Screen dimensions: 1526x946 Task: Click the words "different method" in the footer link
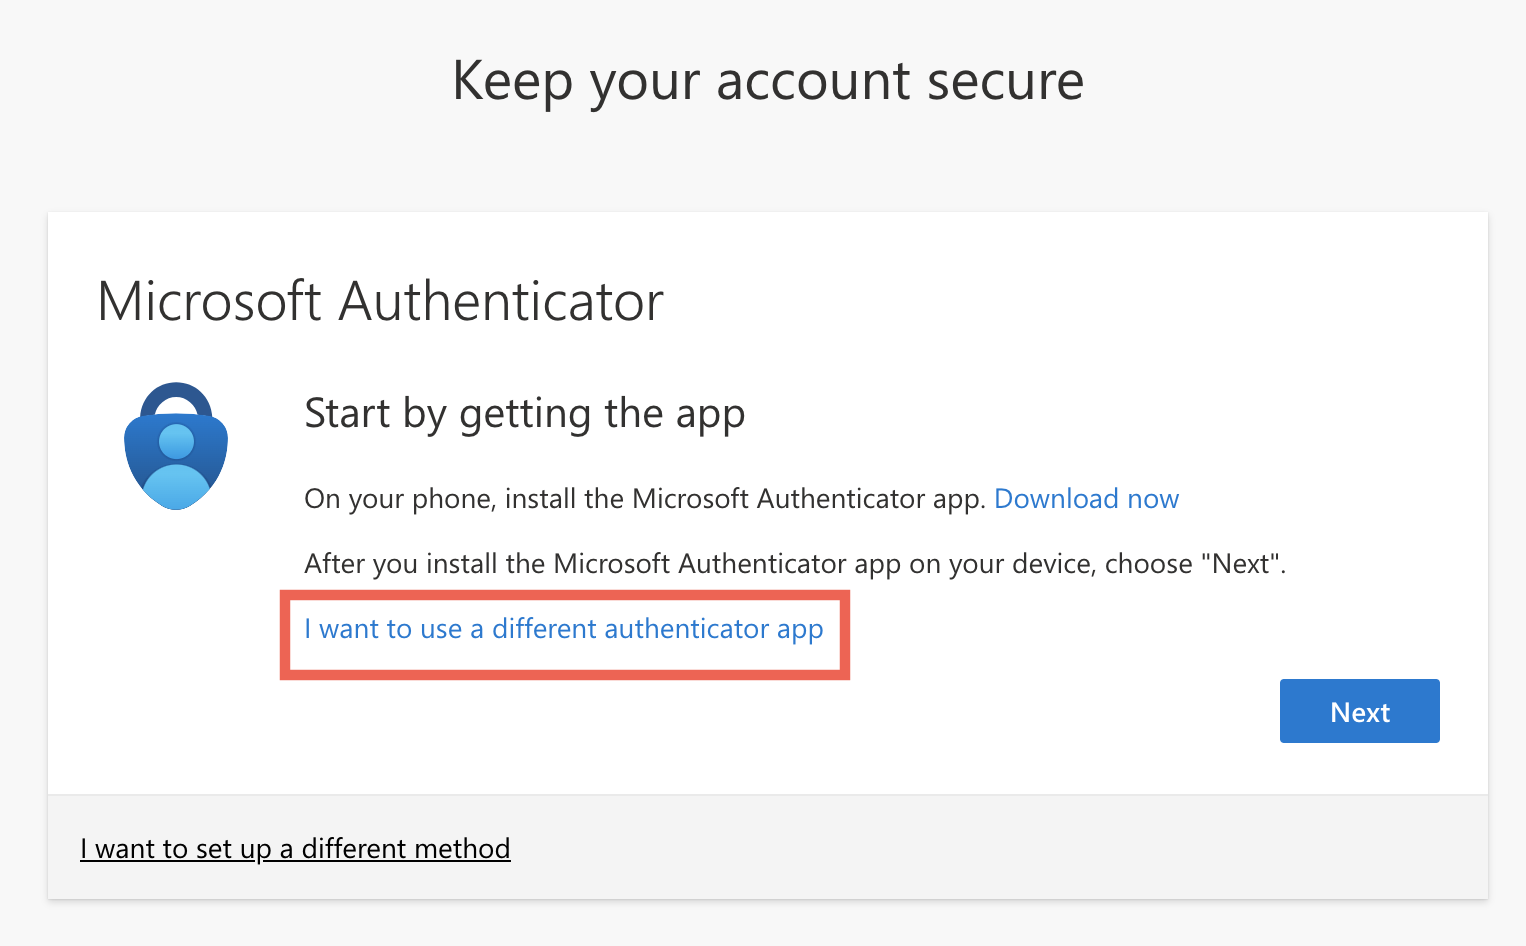[406, 849]
